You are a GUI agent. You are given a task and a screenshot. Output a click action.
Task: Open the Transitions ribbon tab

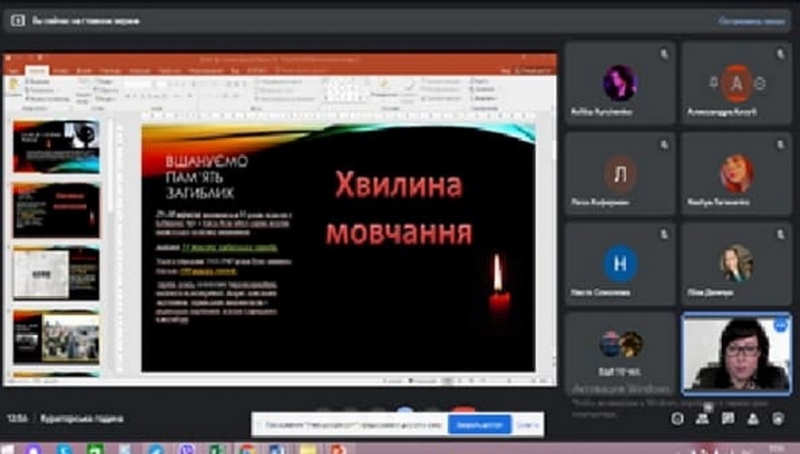pos(110,70)
